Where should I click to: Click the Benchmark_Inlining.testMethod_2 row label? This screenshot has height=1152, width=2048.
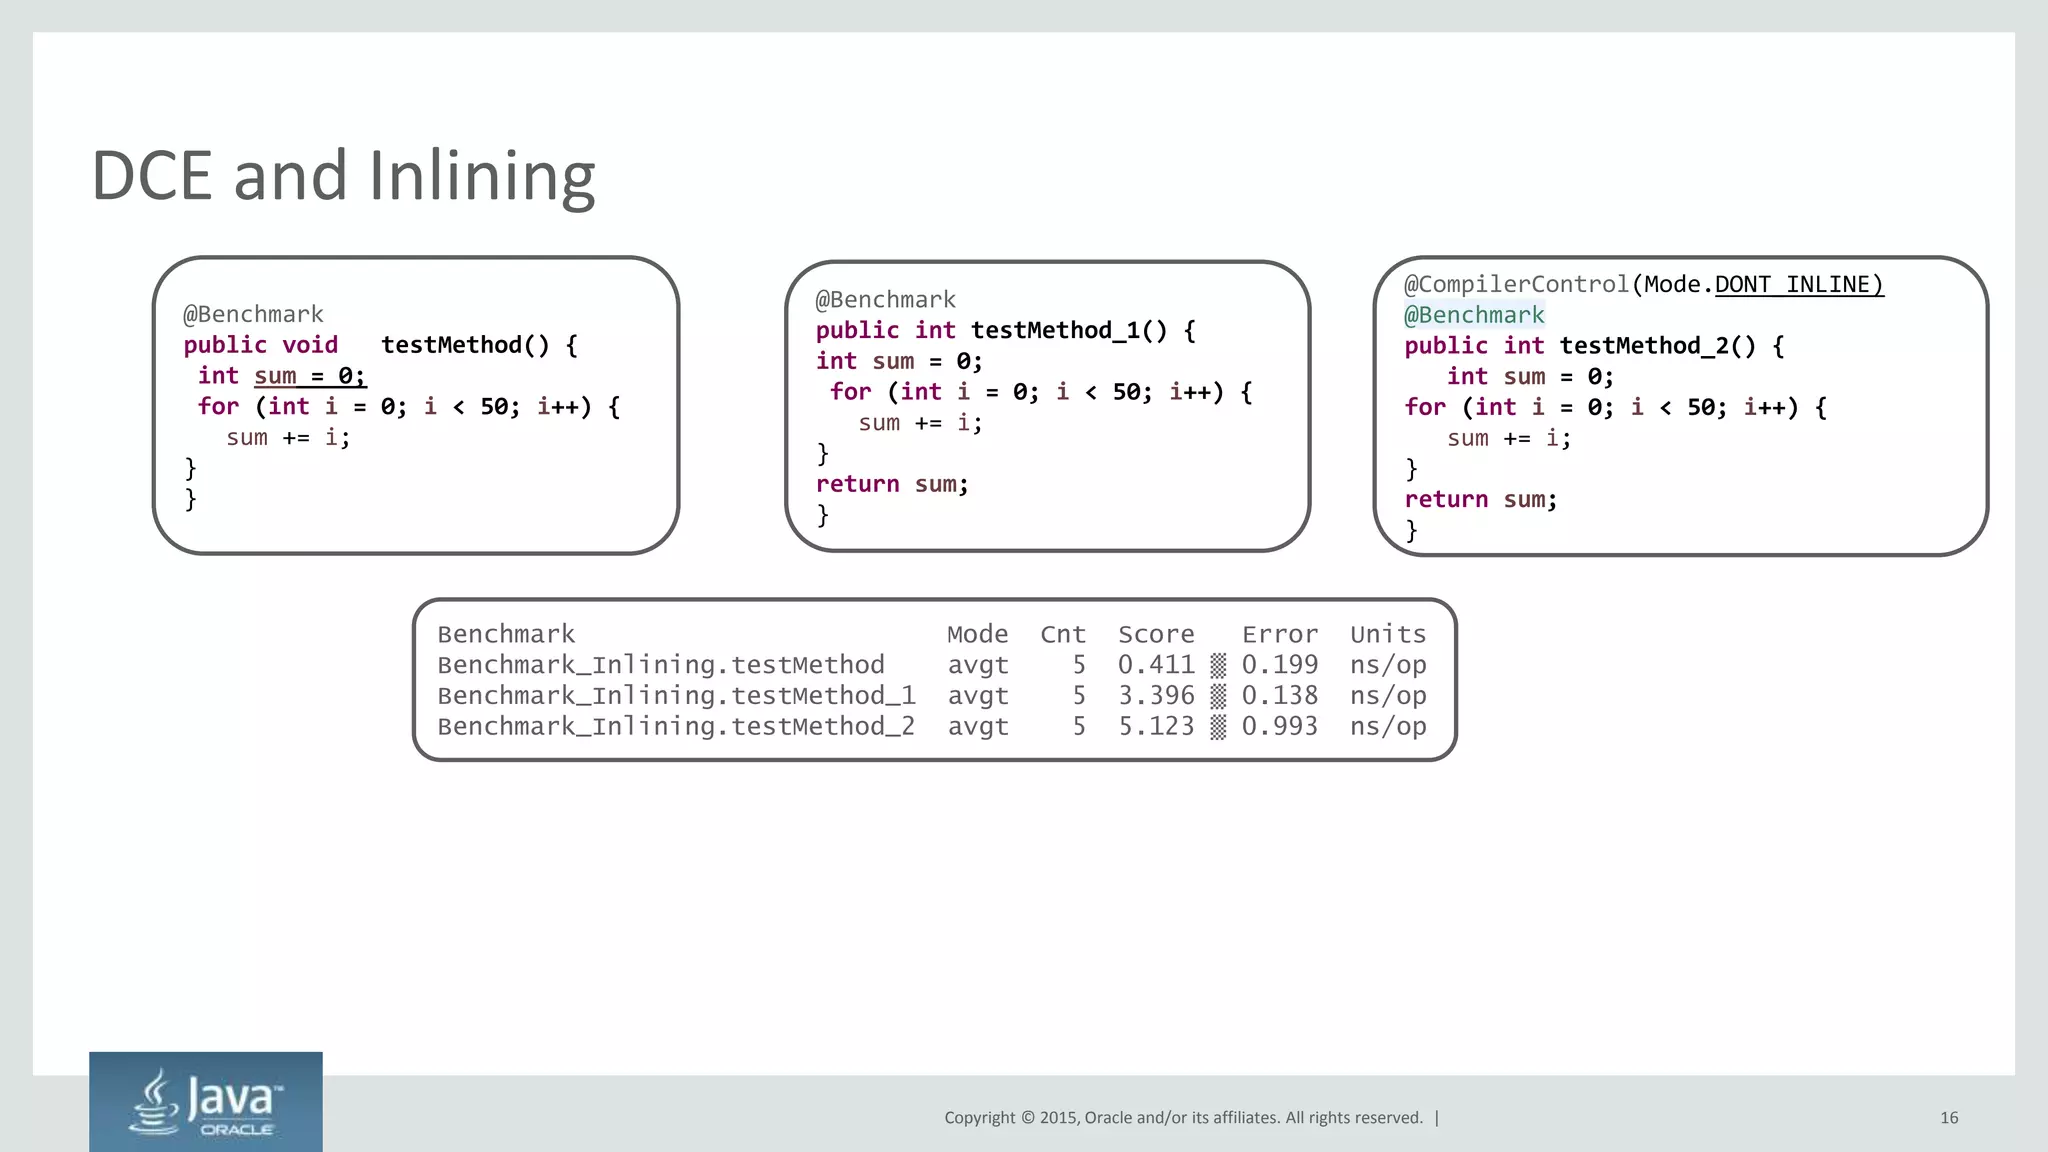point(676,727)
